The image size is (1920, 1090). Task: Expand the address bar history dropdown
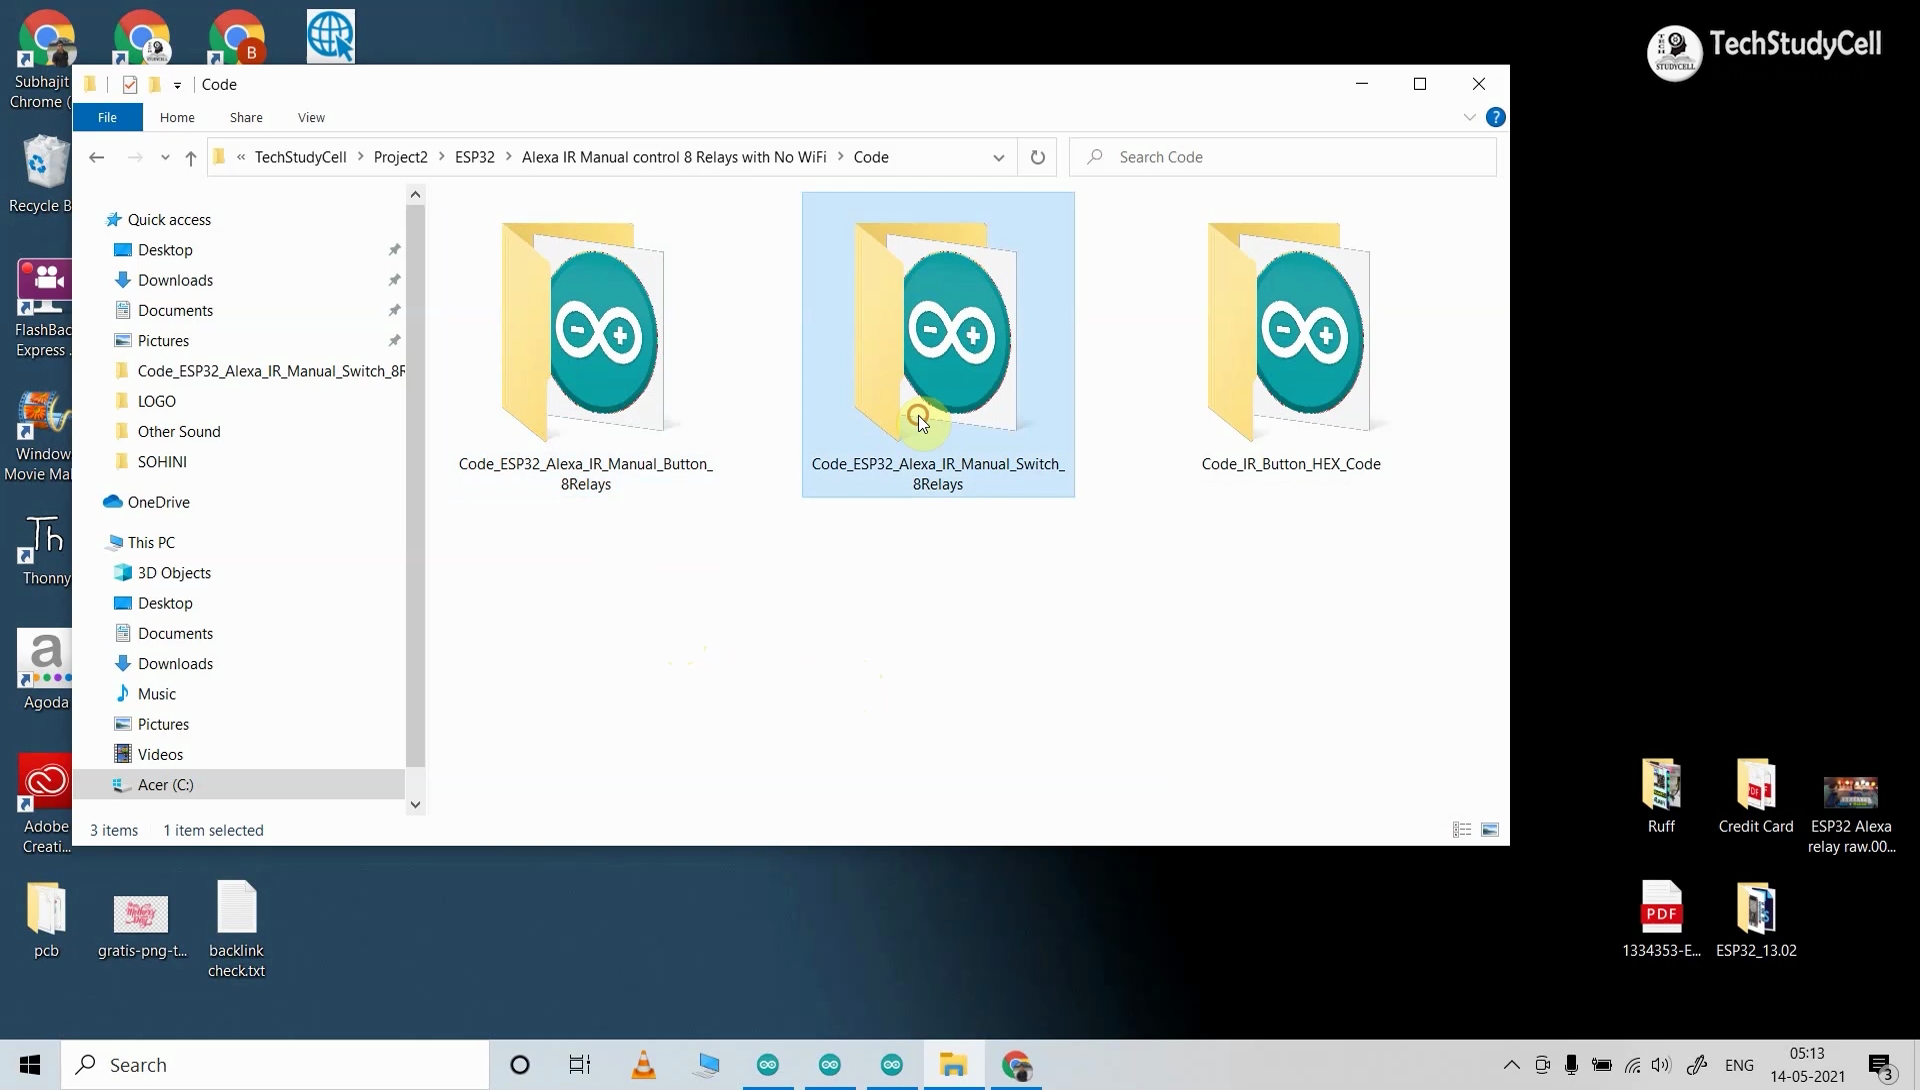(x=998, y=157)
